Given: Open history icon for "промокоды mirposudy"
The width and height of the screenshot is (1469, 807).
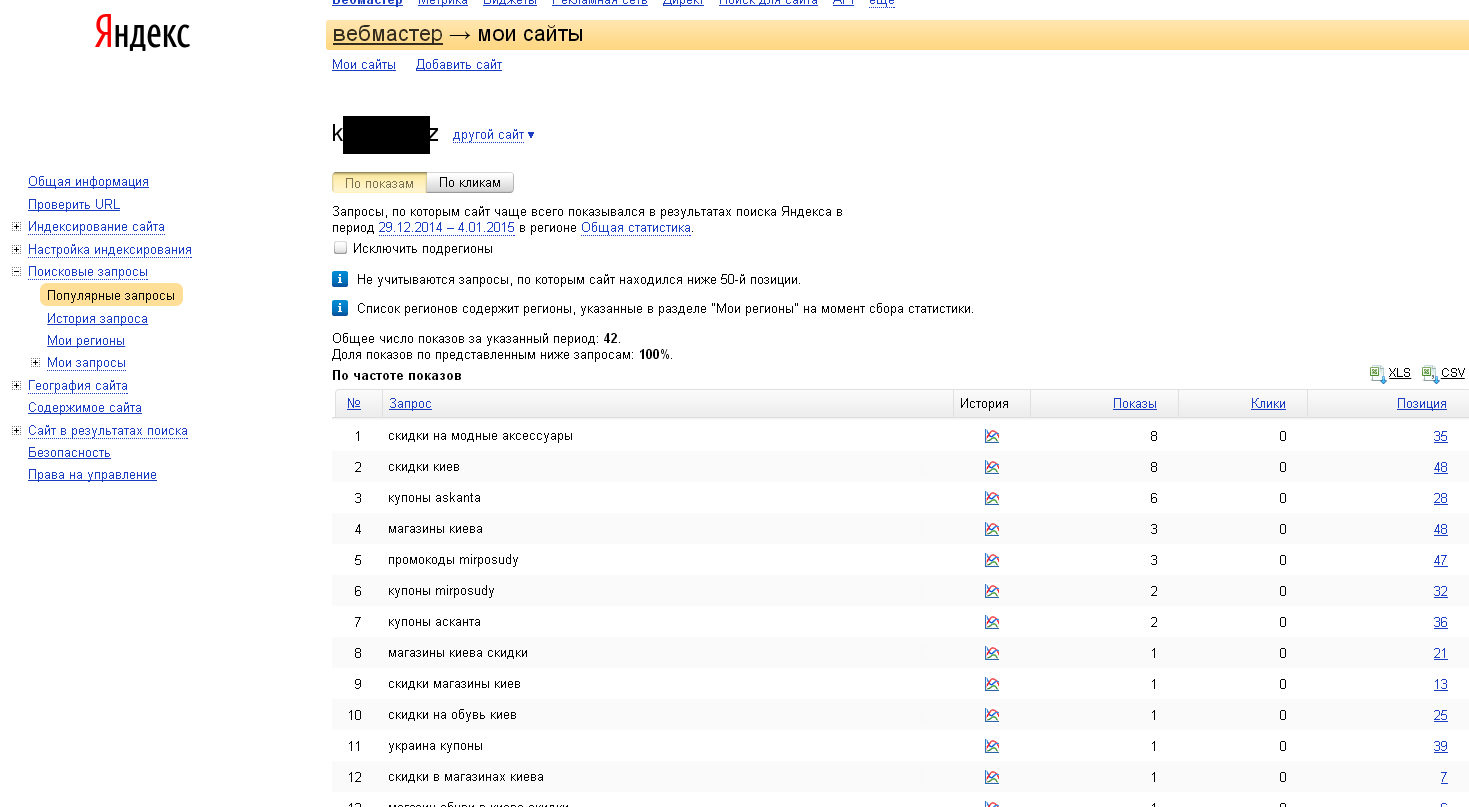Looking at the screenshot, I should pyautogui.click(x=992, y=560).
